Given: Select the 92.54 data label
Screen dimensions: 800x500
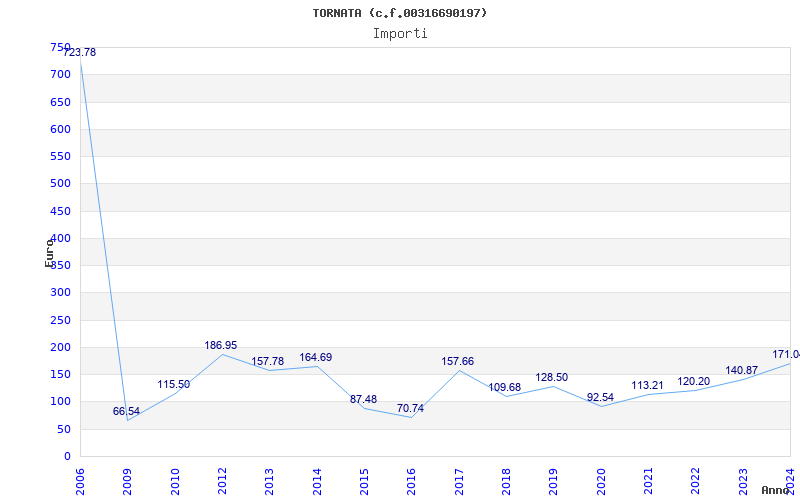Looking at the screenshot, I should click(x=601, y=397).
